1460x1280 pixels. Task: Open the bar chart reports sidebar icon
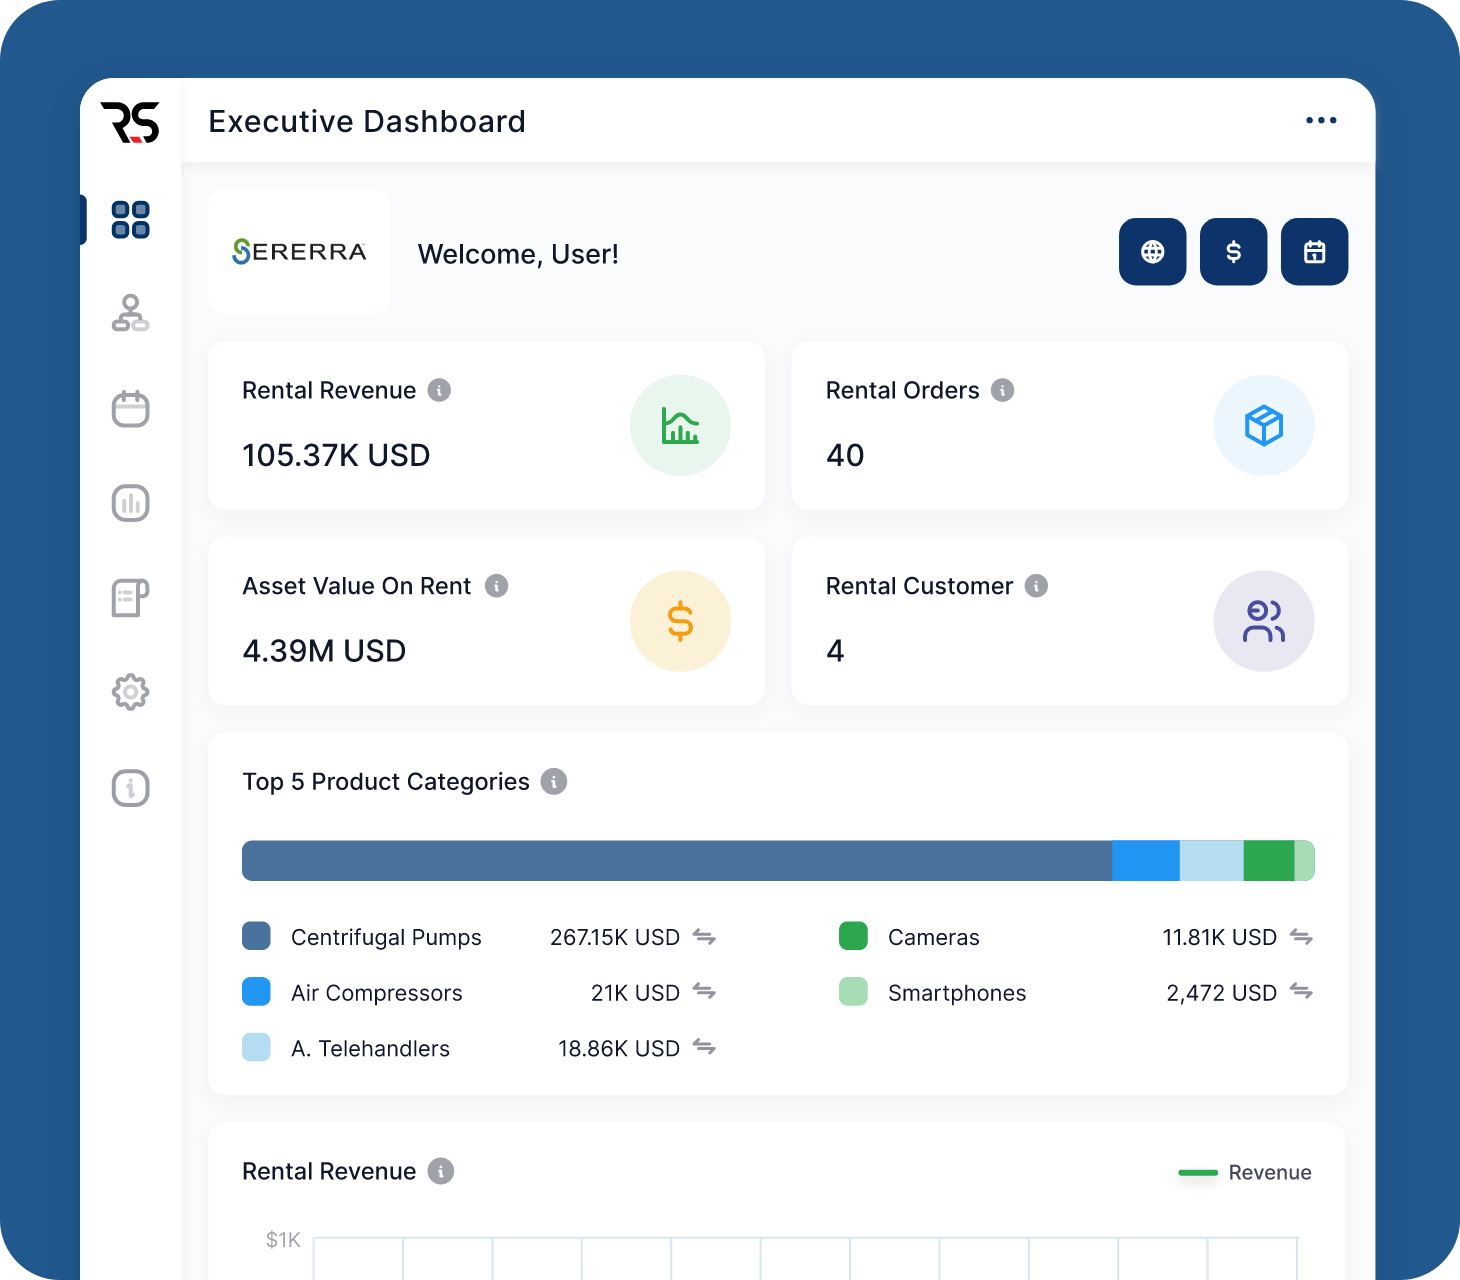click(130, 503)
